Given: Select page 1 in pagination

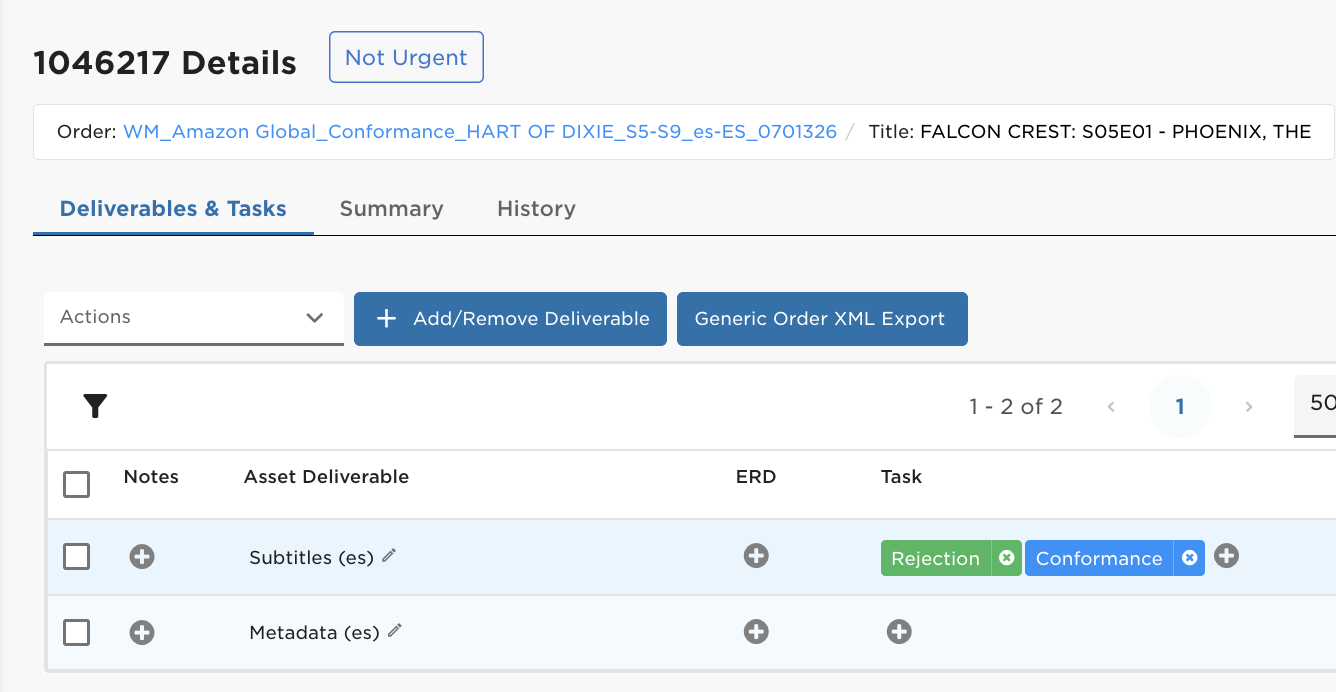Looking at the screenshot, I should pyautogui.click(x=1180, y=406).
